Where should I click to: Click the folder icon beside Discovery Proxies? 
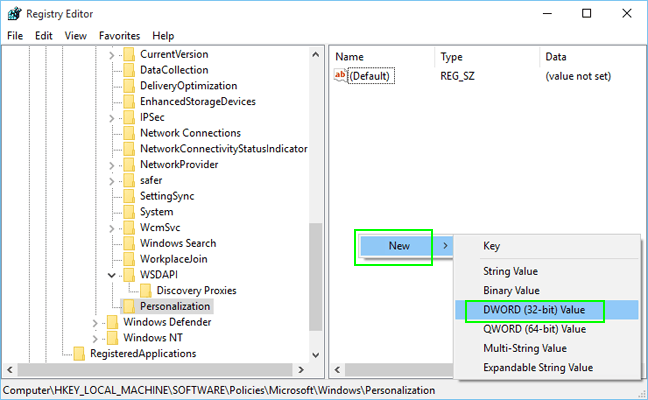pyautogui.click(x=145, y=290)
